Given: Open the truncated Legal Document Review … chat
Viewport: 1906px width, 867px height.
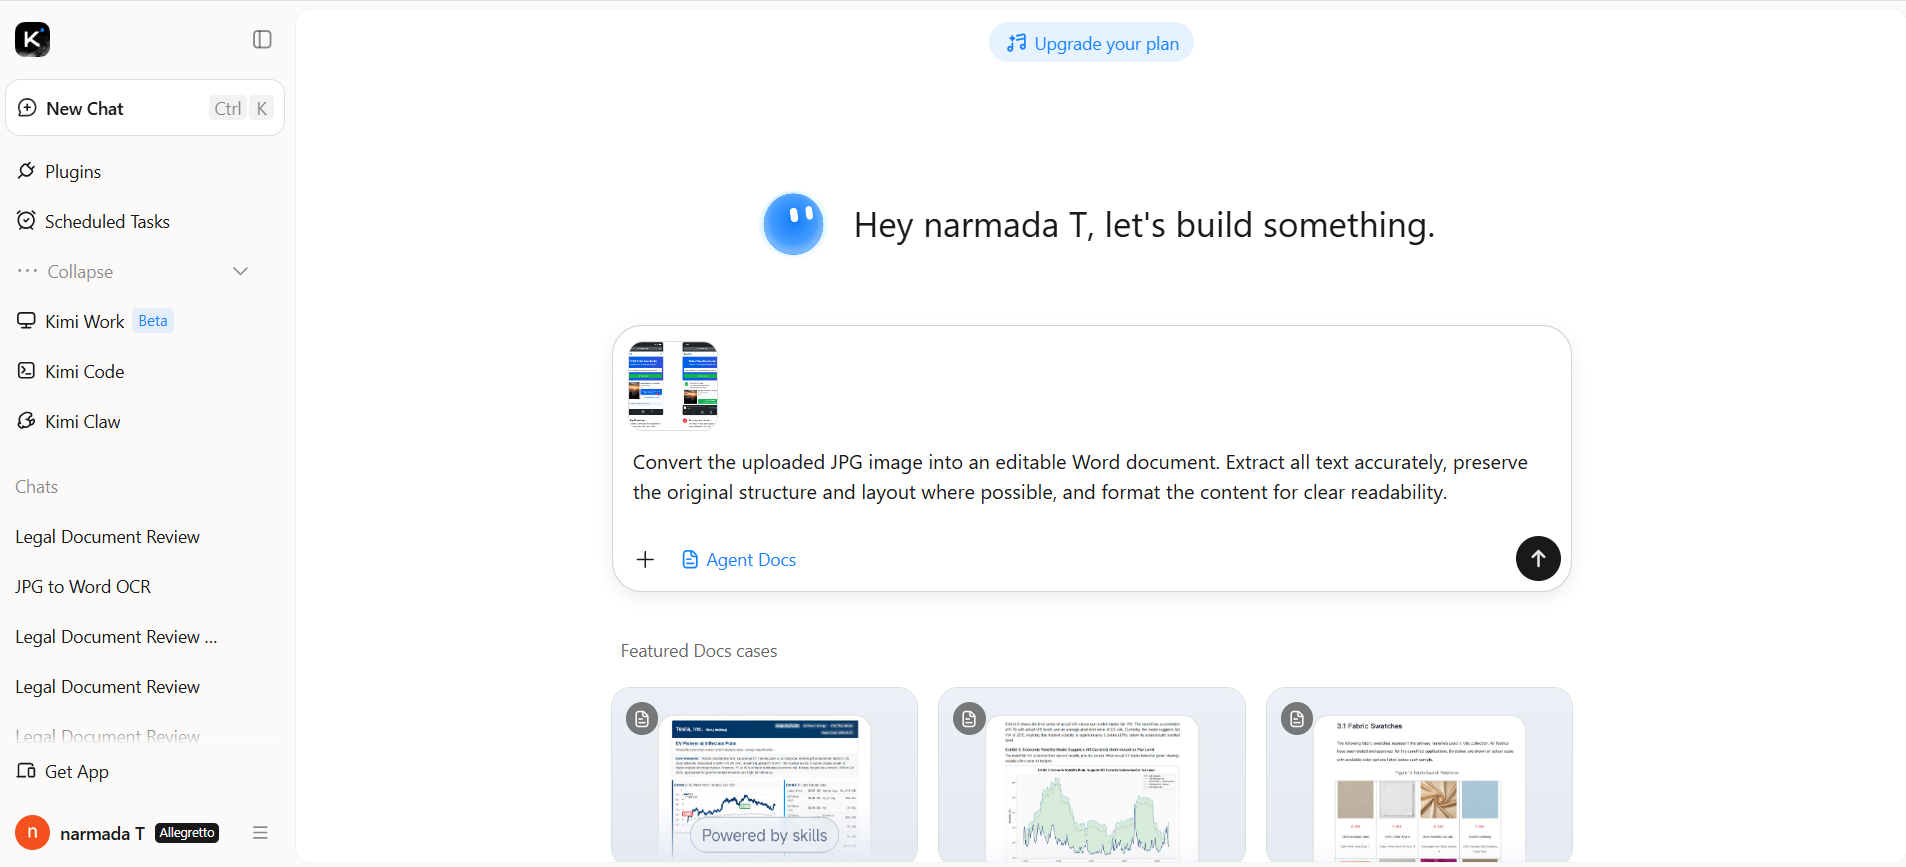Looking at the screenshot, I should [116, 637].
